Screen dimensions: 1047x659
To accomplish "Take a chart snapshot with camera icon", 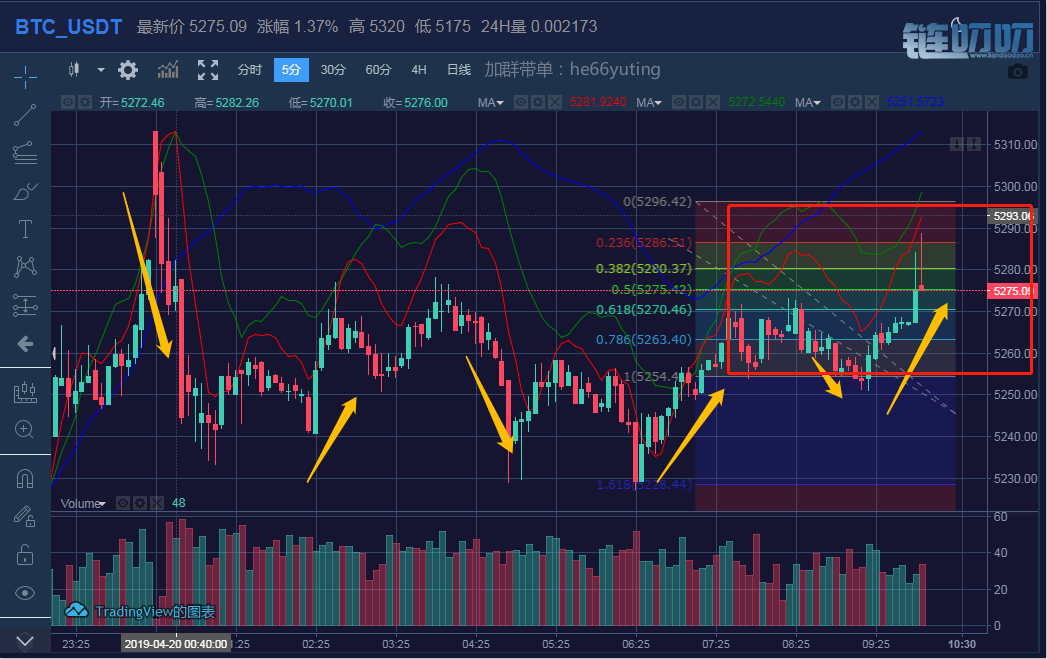I will (x=1017, y=71).
